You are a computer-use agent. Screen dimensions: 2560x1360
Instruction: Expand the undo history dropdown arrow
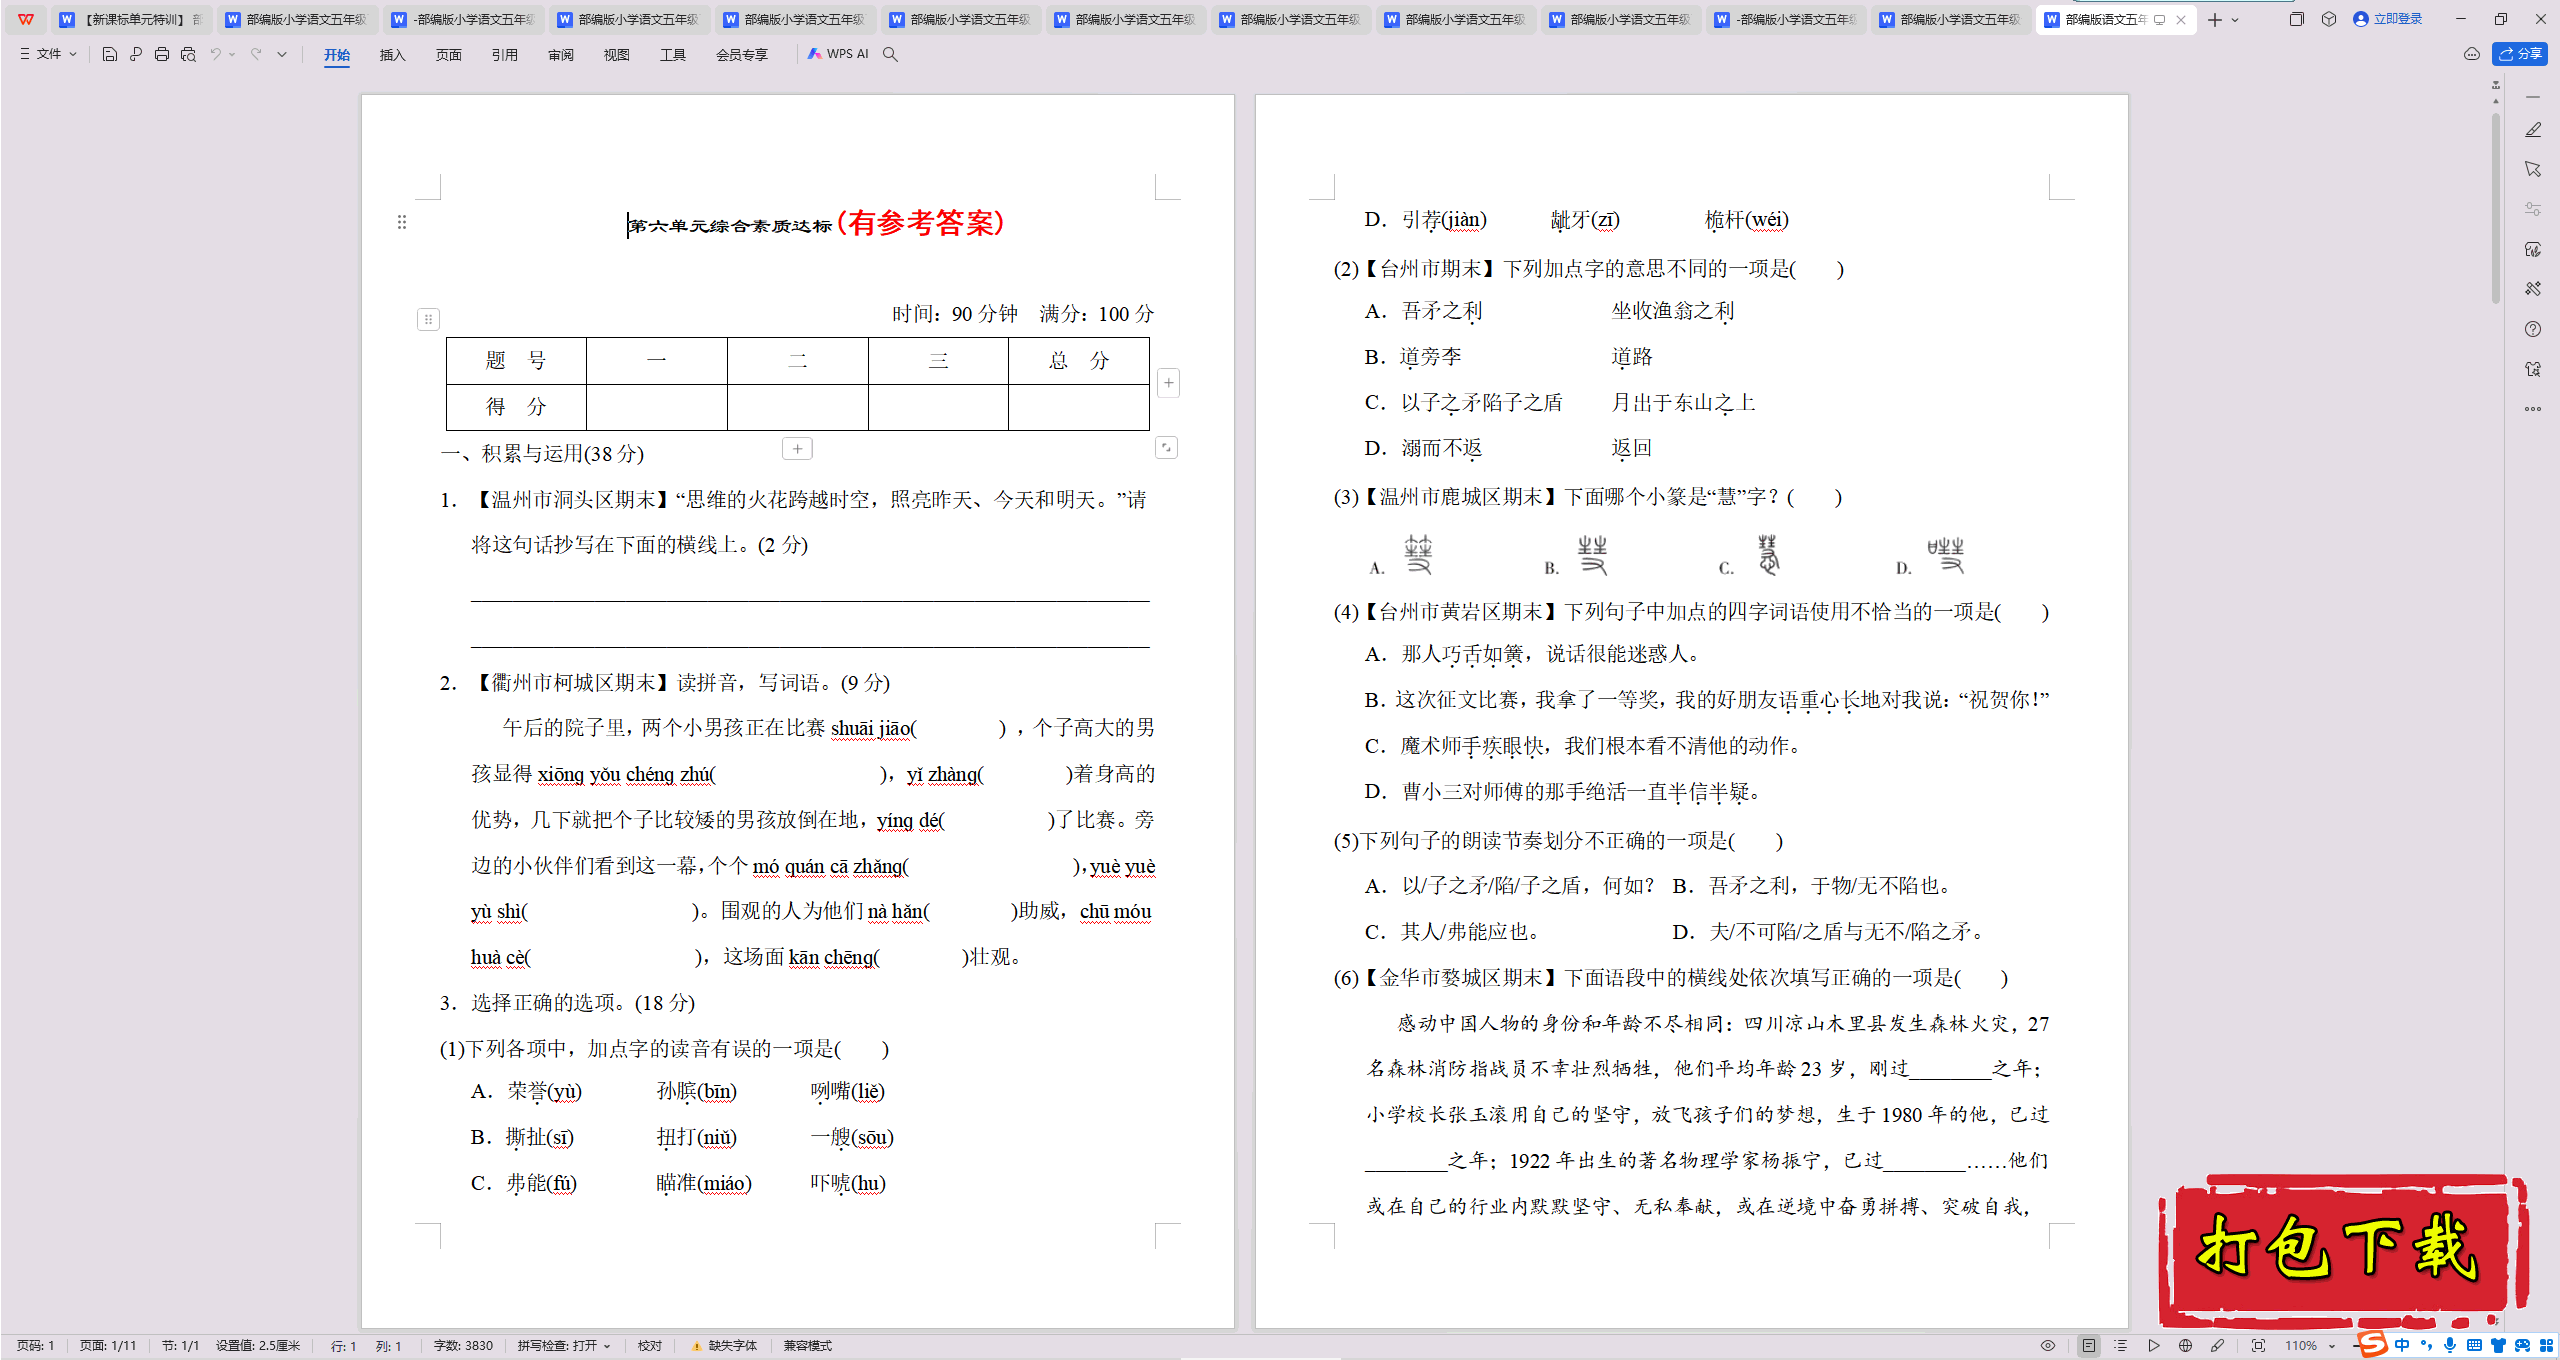click(x=232, y=54)
